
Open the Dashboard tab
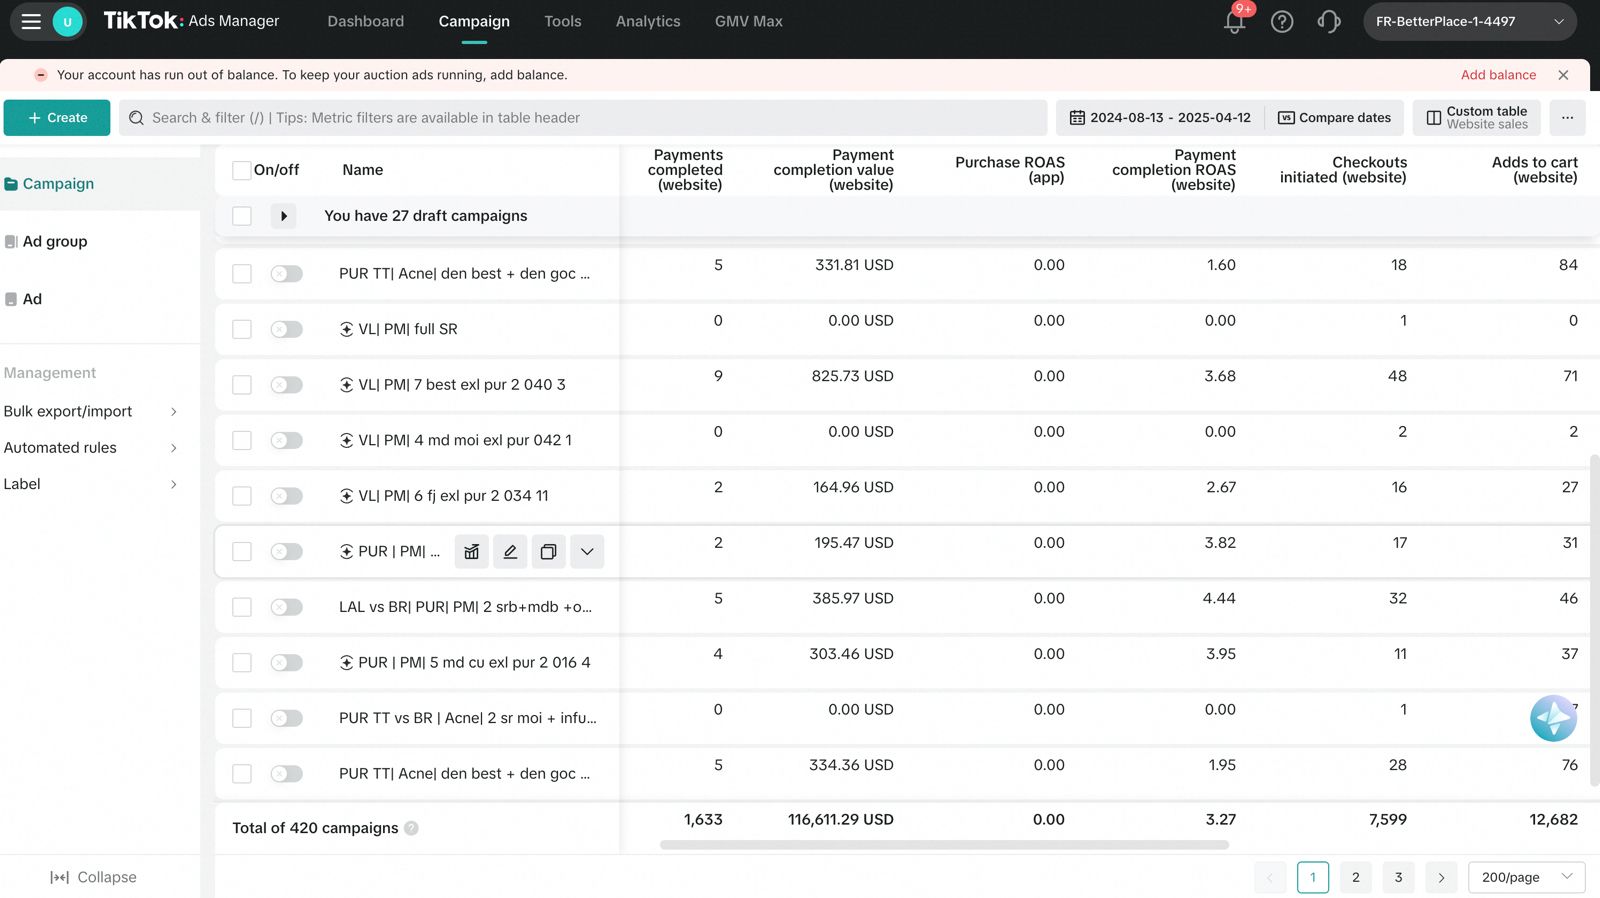click(x=366, y=22)
